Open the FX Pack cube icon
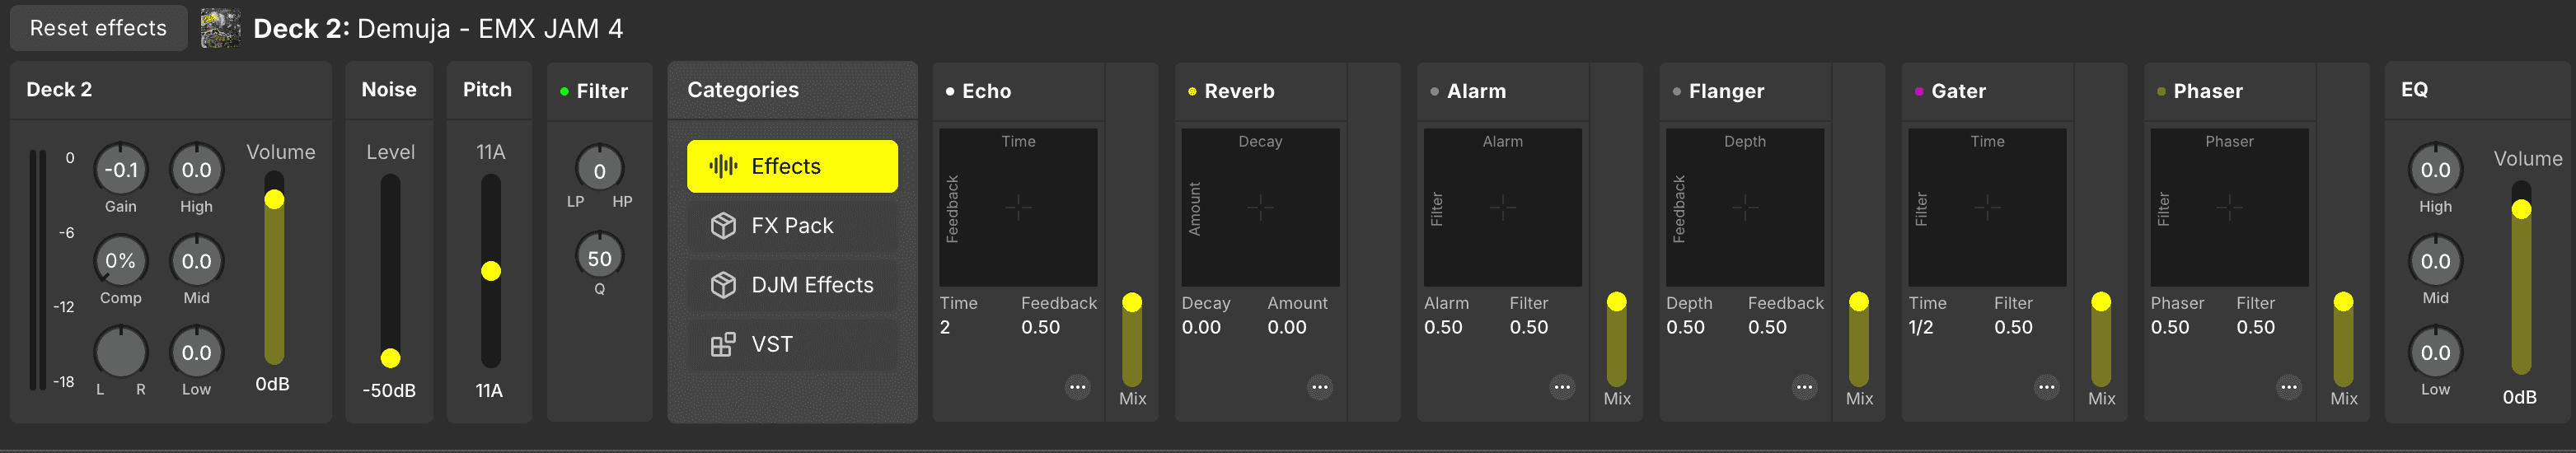 pyautogui.click(x=723, y=226)
